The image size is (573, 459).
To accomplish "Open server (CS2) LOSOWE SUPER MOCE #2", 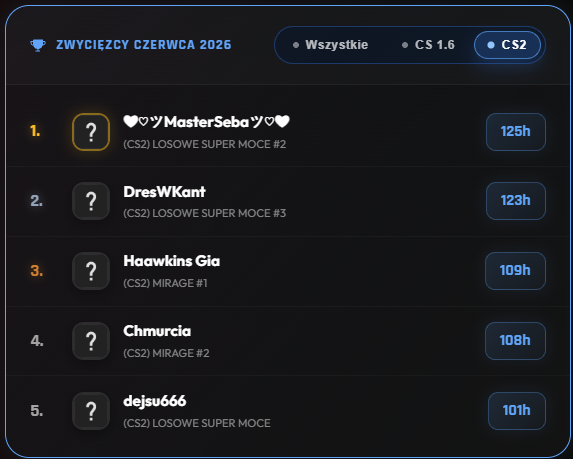I will (x=205, y=144).
